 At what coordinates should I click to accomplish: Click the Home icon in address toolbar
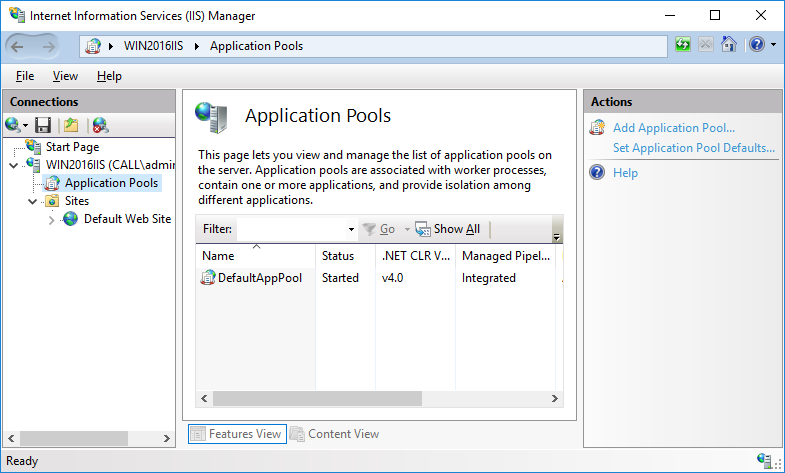[x=728, y=45]
